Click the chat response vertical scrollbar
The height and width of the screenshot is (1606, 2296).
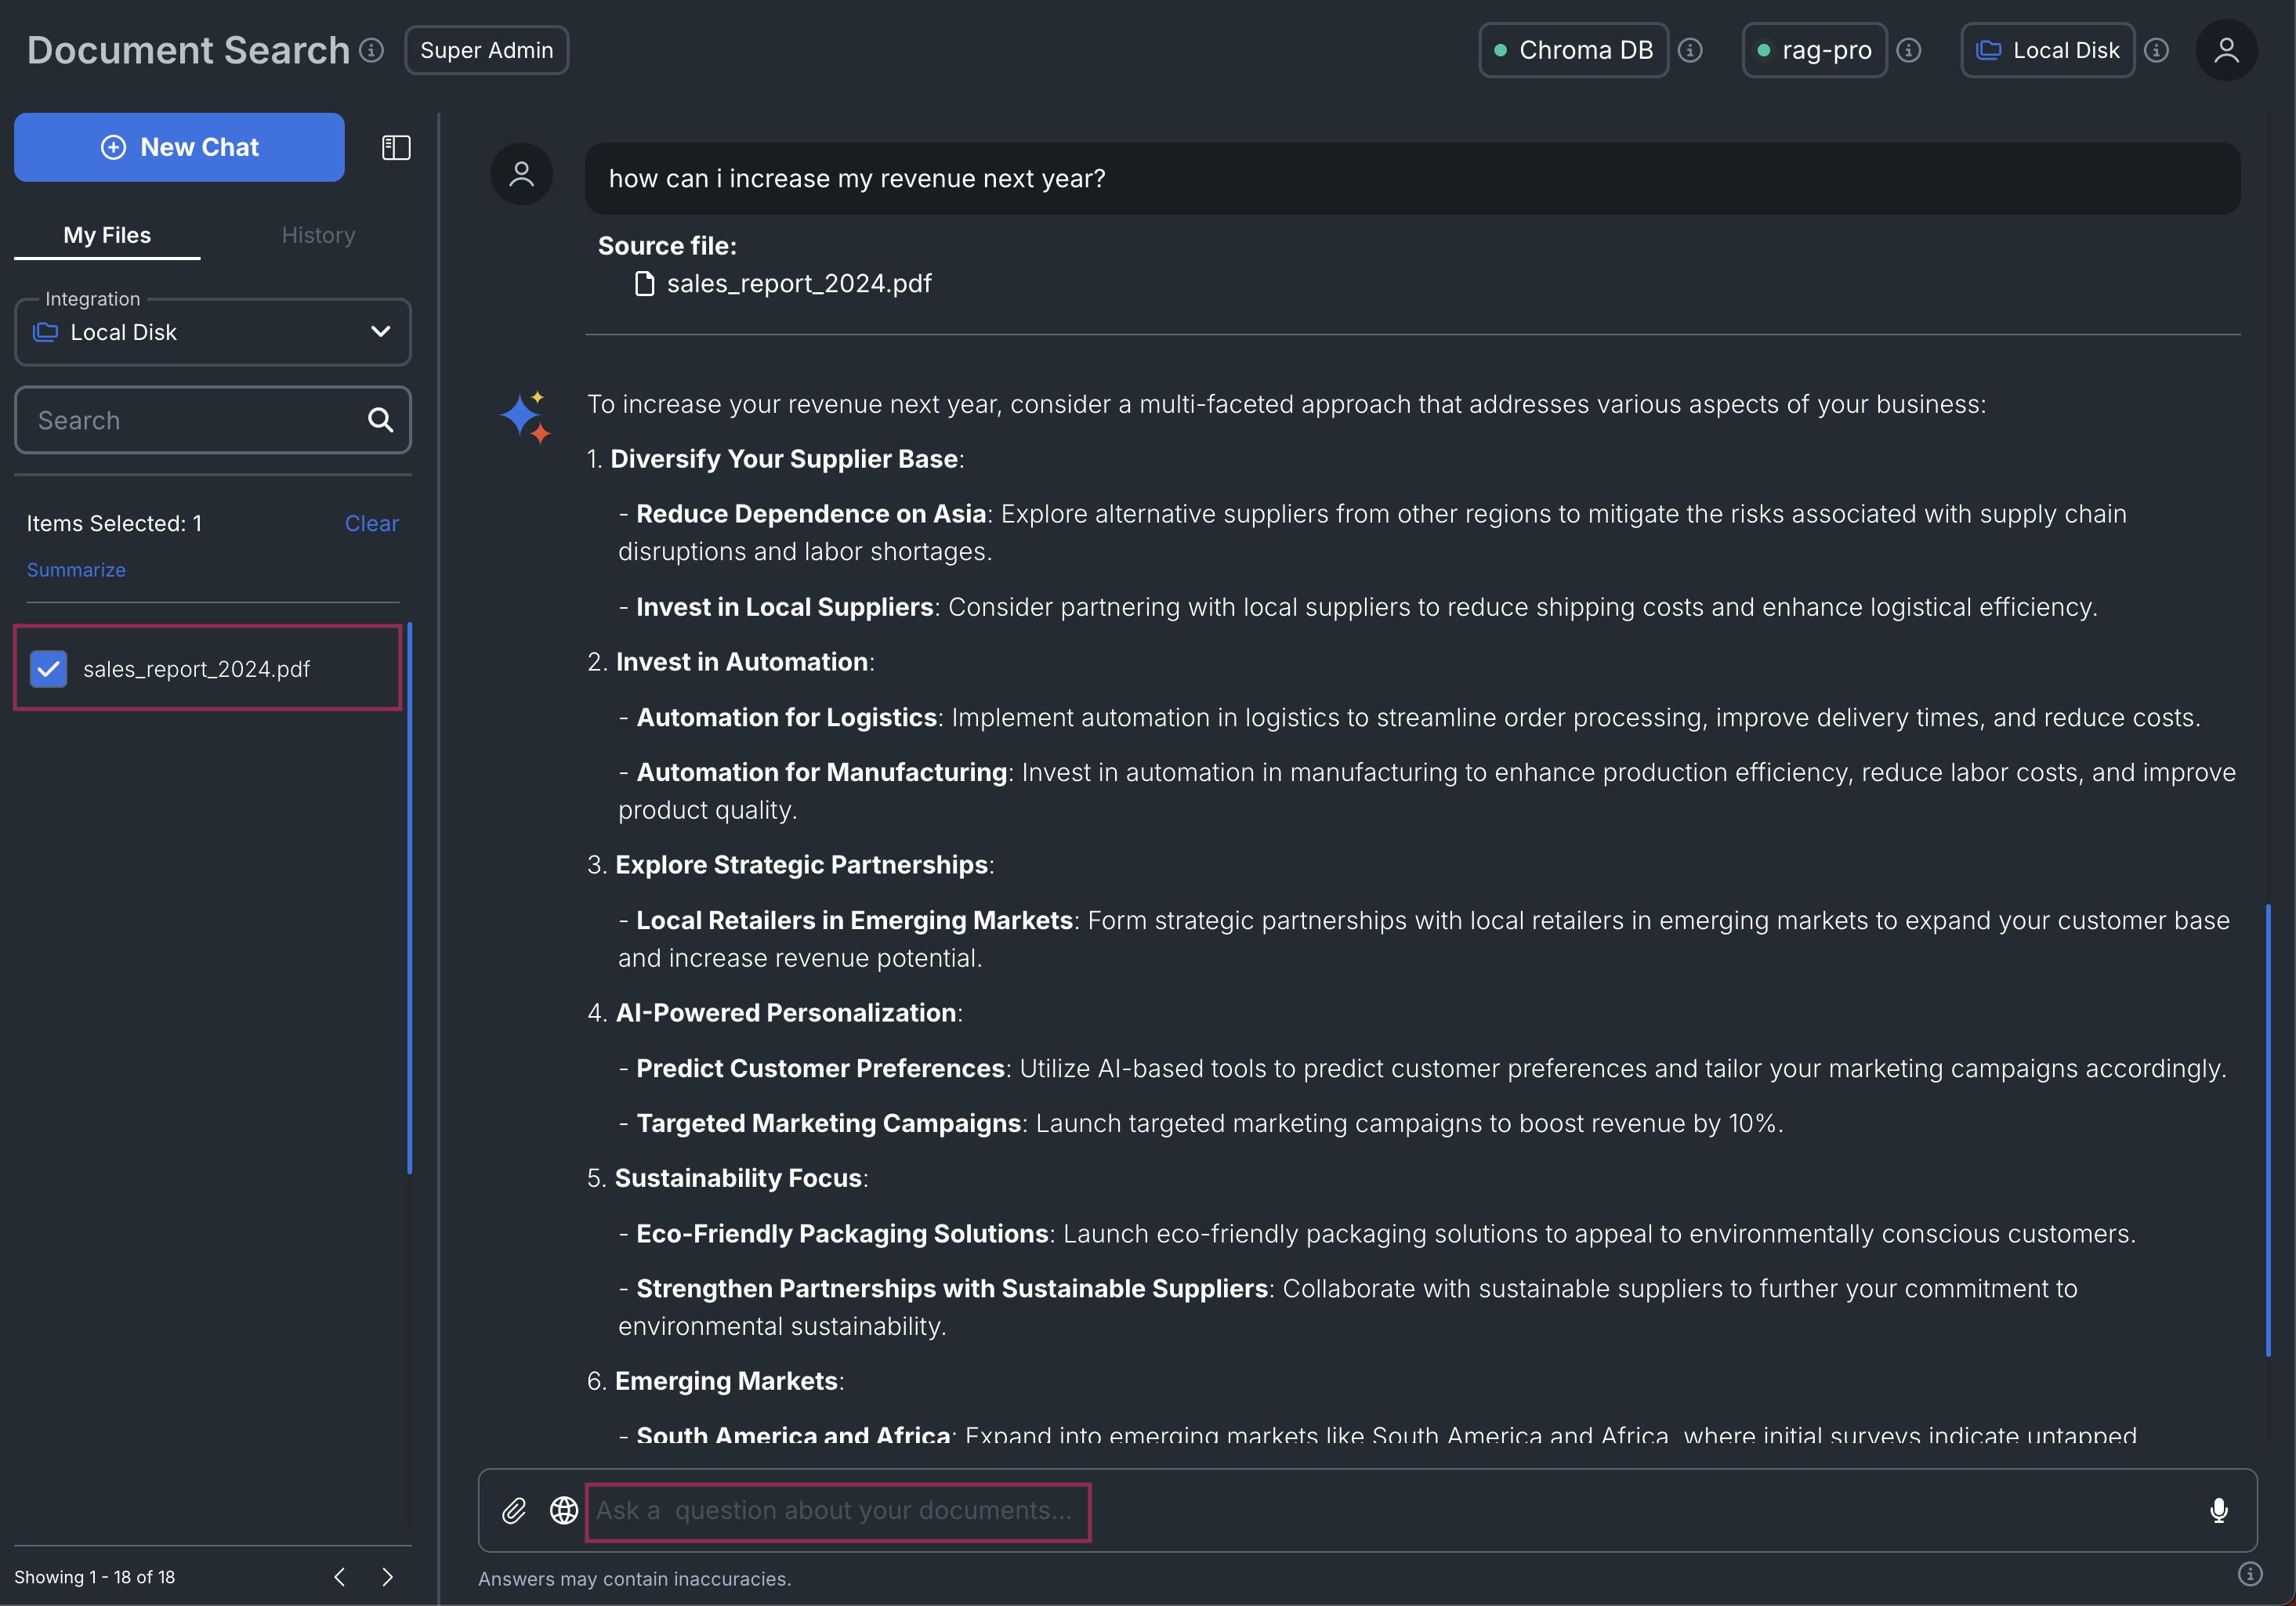(2267, 1130)
